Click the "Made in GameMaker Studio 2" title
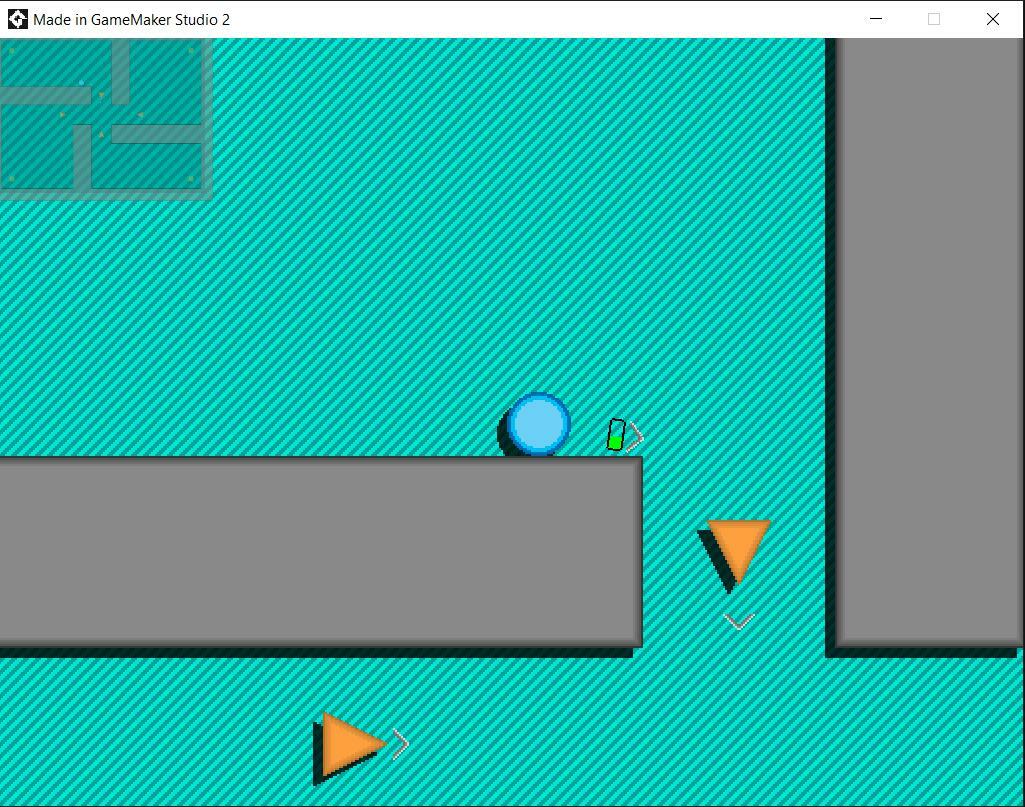 [131, 19]
